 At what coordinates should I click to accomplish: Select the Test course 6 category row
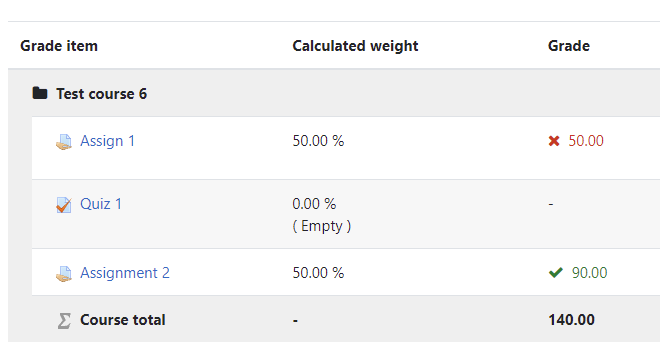pos(334,93)
